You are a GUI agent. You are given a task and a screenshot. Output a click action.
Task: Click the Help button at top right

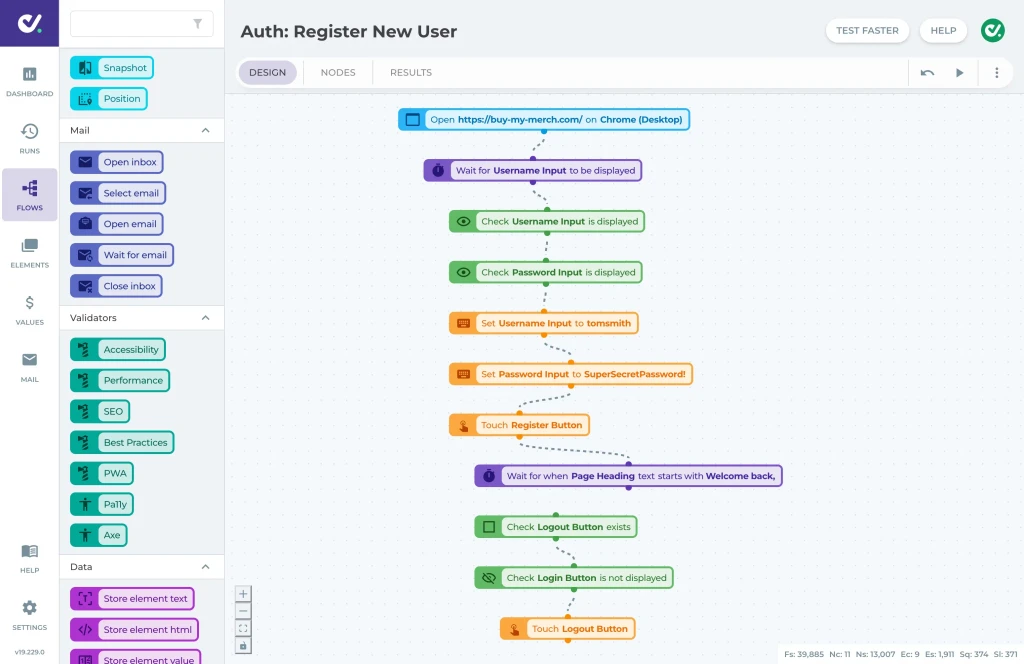pos(943,31)
